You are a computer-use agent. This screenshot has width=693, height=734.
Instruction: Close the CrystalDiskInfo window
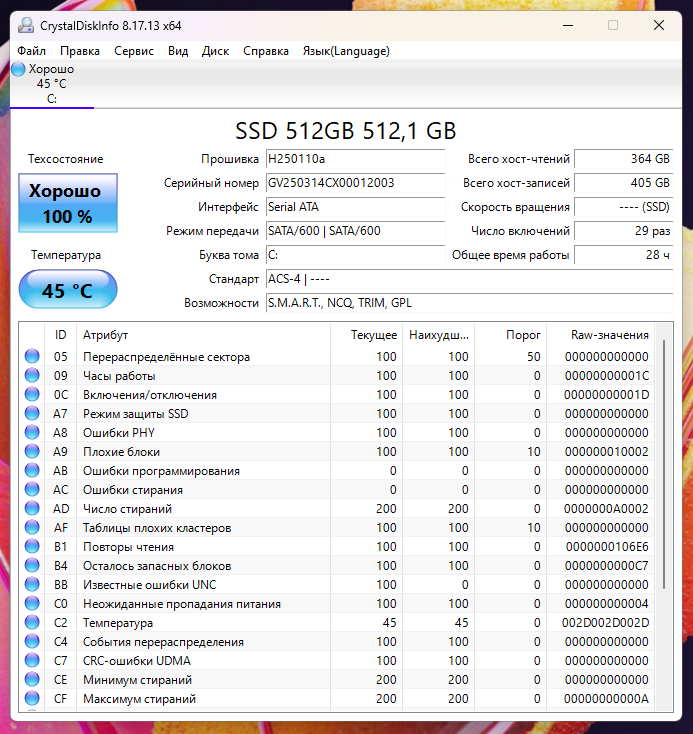(x=659, y=25)
